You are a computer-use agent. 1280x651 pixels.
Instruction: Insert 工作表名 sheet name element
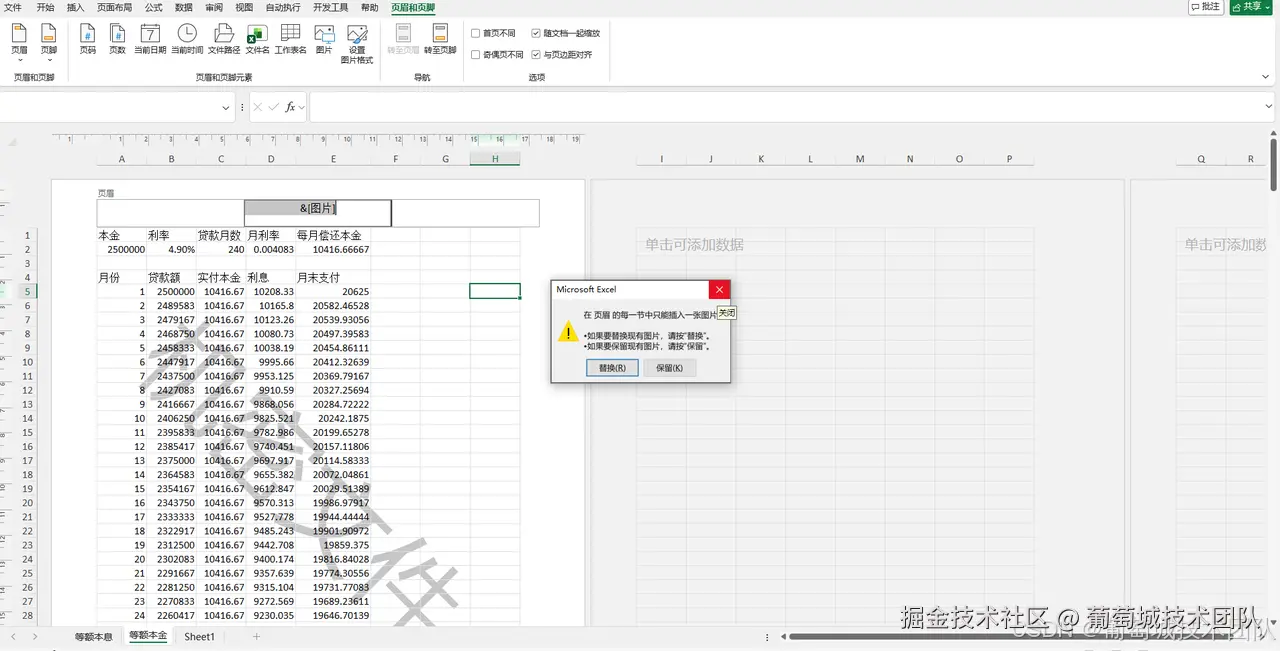click(290, 39)
